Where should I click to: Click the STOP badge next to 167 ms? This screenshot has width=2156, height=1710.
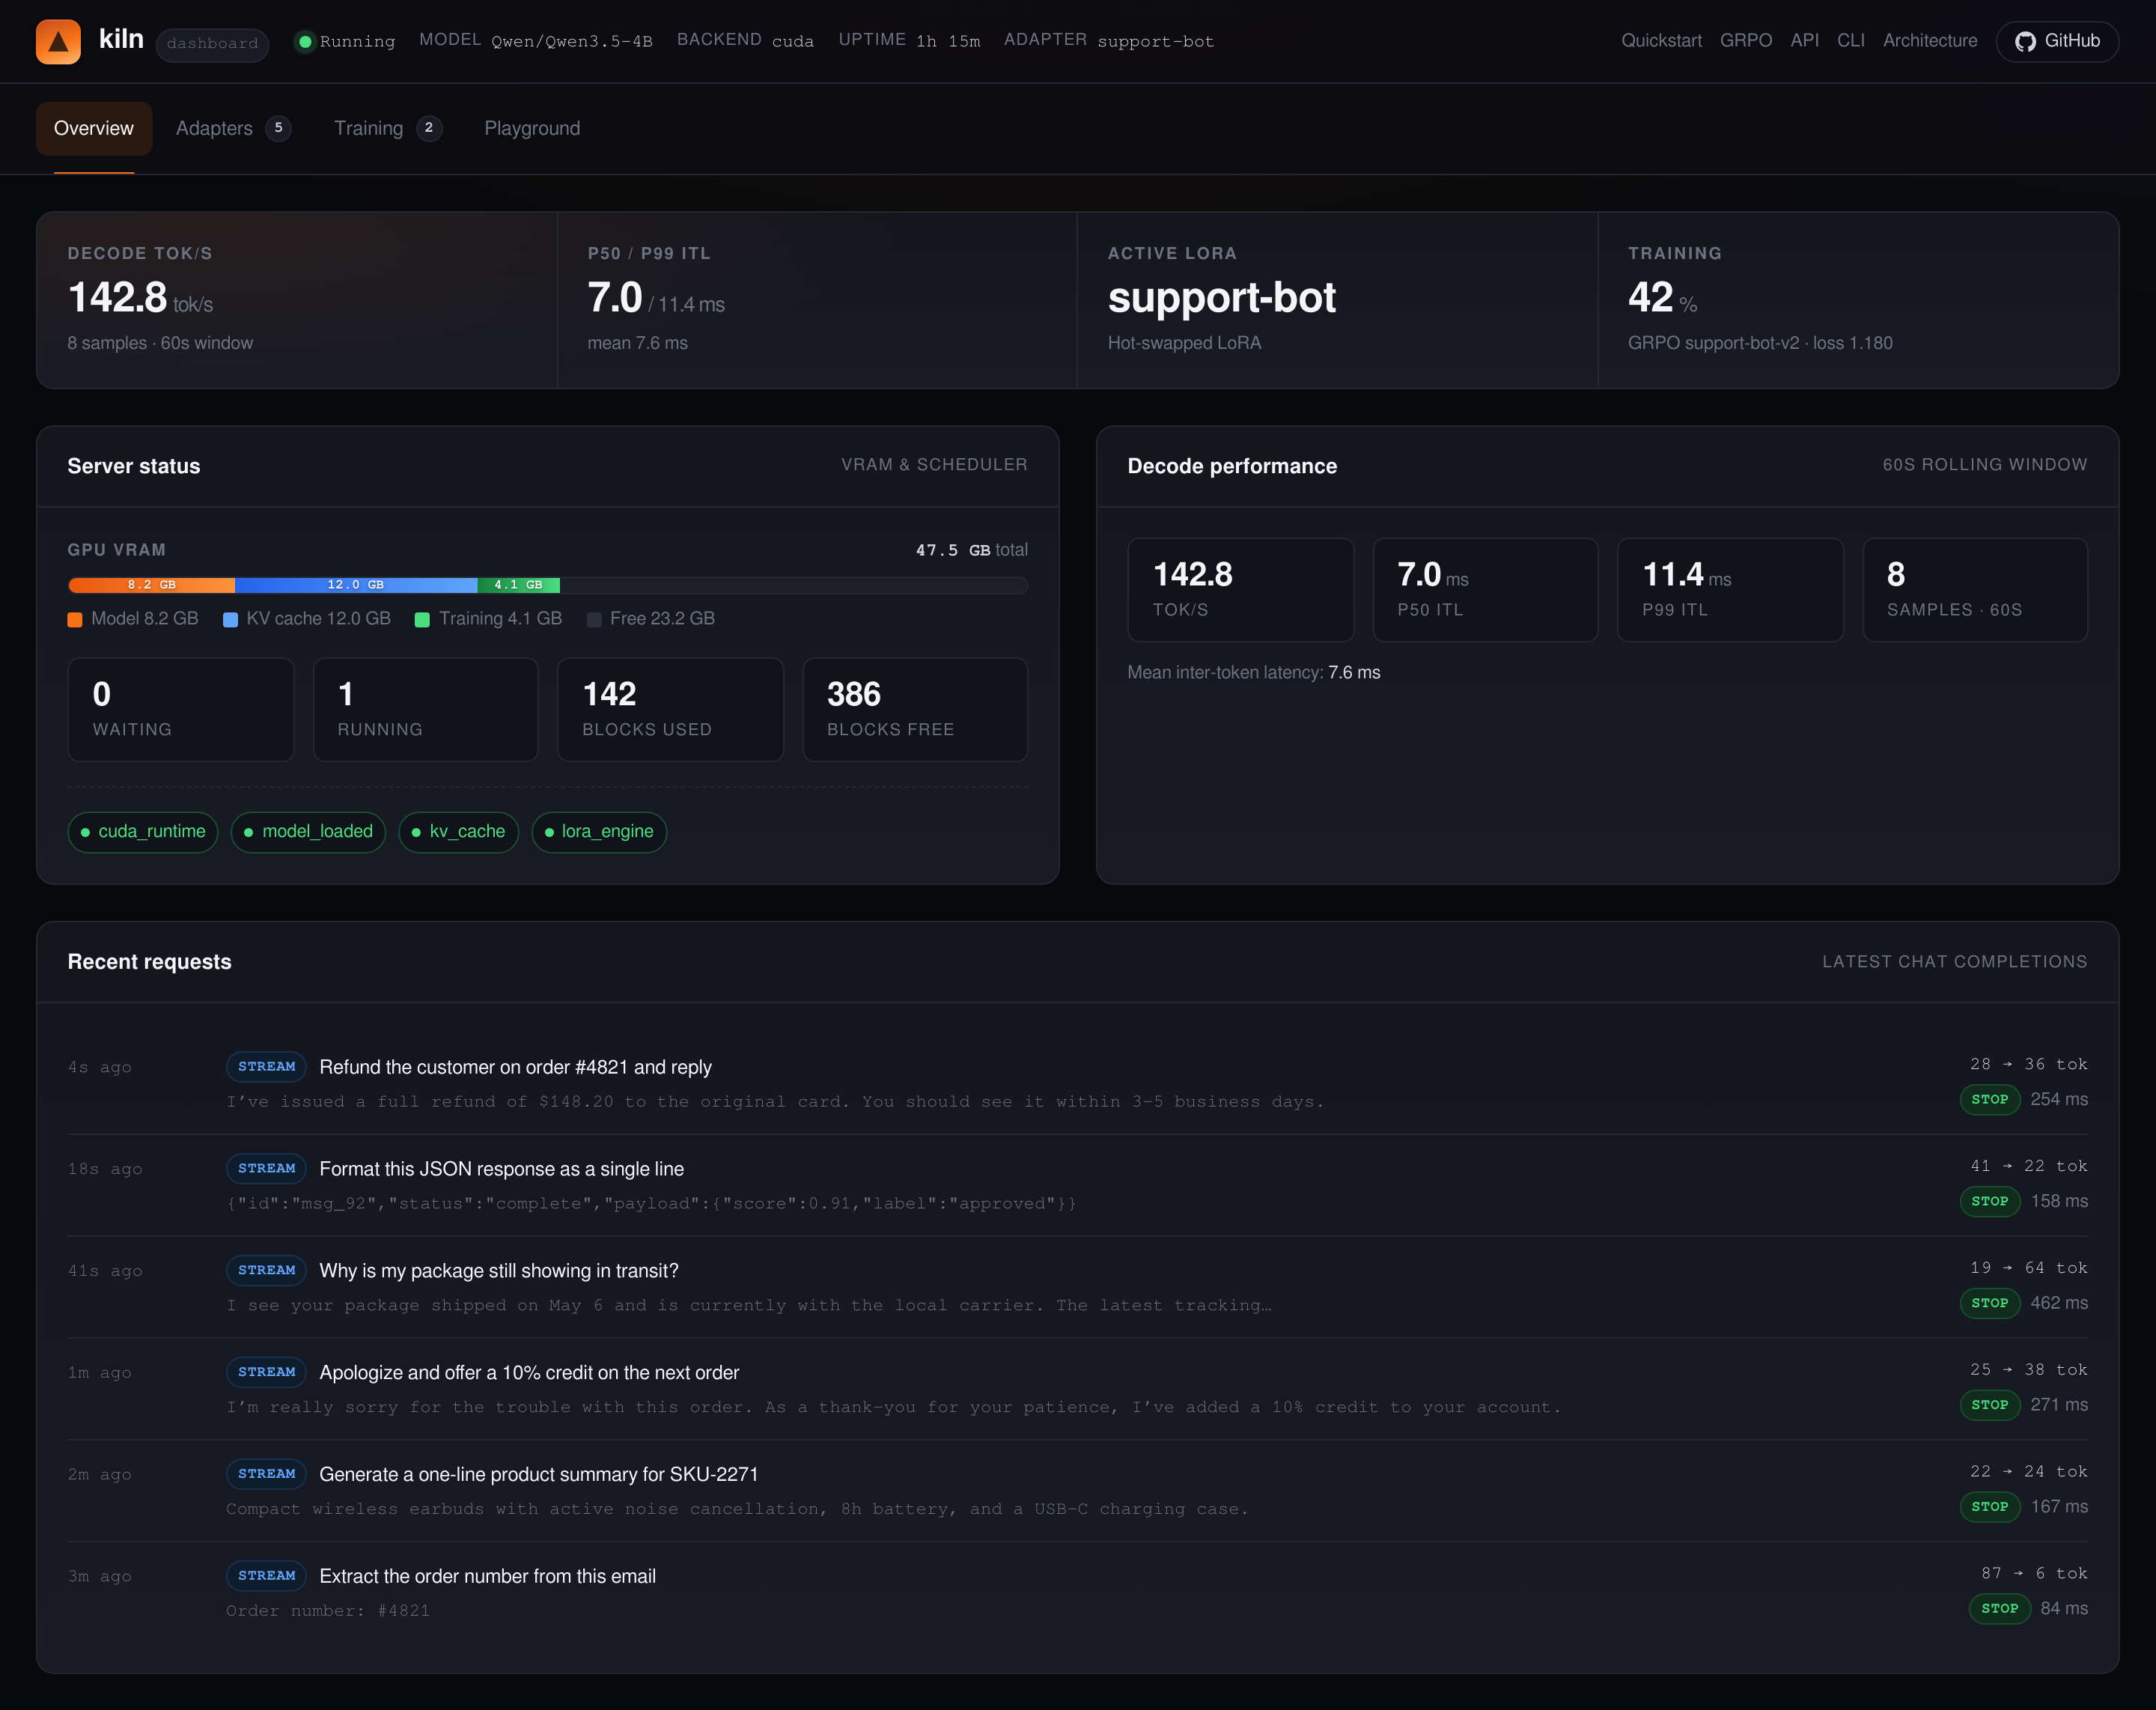click(x=1990, y=1507)
